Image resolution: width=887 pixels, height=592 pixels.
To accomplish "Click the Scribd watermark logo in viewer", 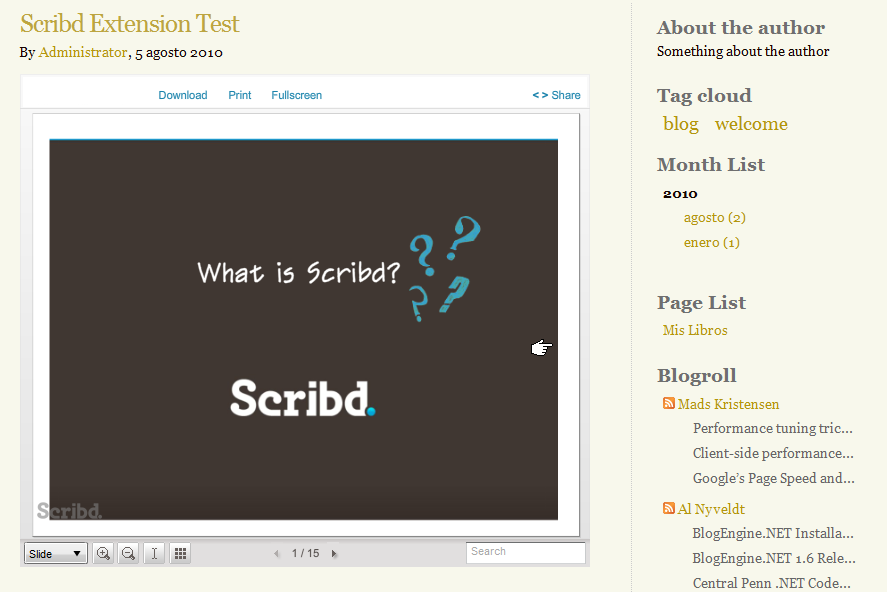I will pyautogui.click(x=69, y=511).
